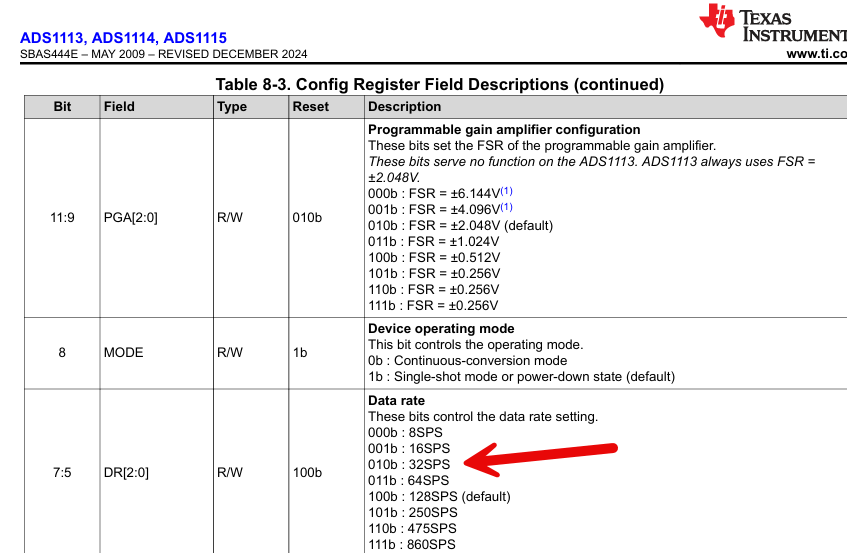Open footnote (1) link after ±6.144V
The width and height of the screenshot is (847, 553).
point(506,191)
